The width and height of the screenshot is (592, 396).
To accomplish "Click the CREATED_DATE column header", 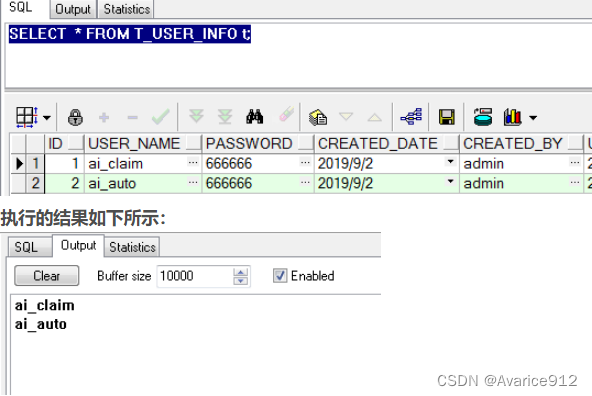I will coord(387,143).
